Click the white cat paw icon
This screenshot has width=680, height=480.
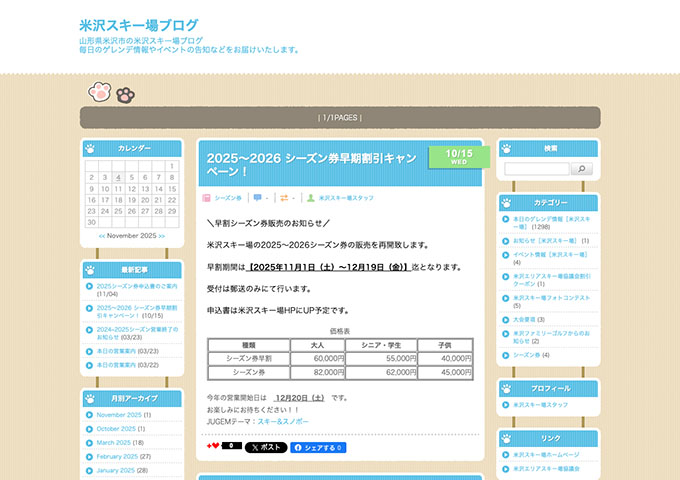(99, 91)
